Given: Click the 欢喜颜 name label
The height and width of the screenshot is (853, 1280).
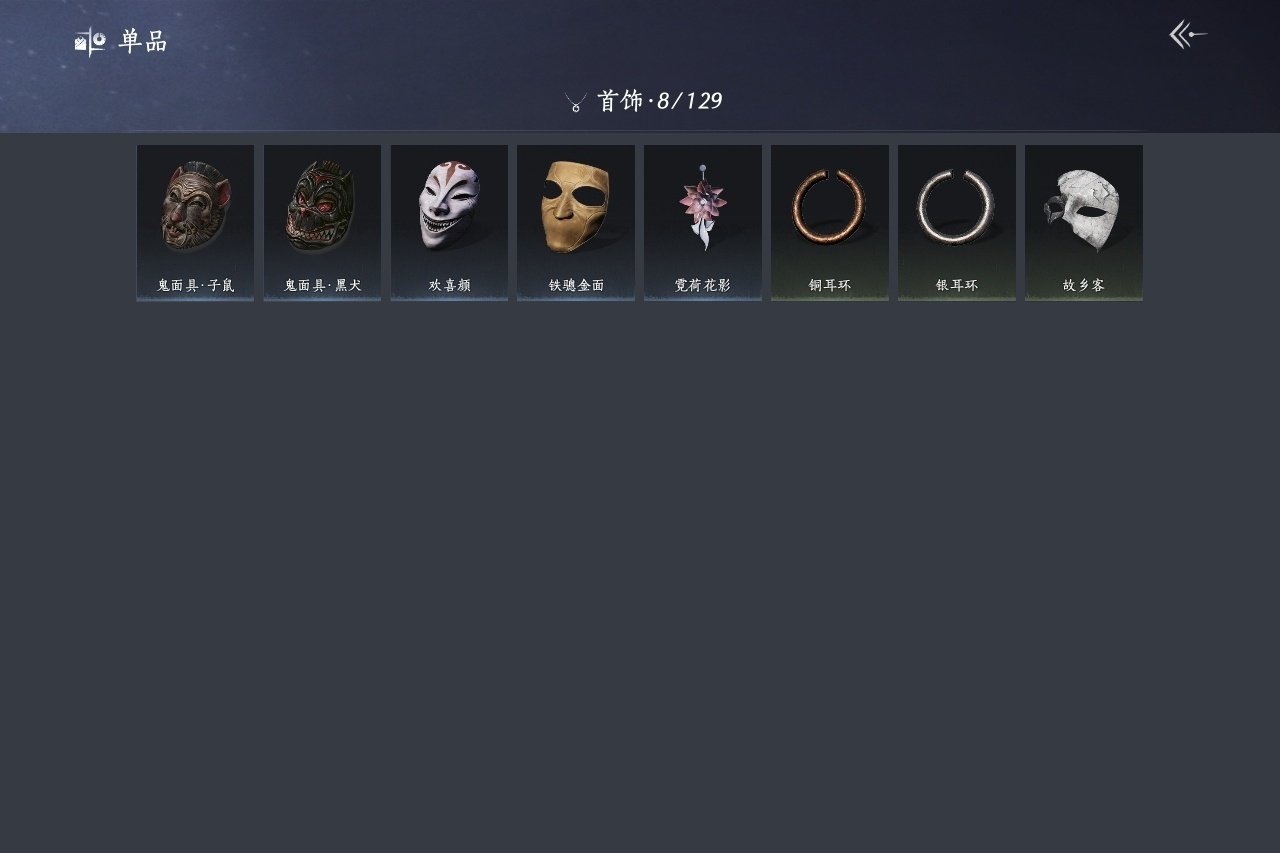Looking at the screenshot, I should [449, 286].
